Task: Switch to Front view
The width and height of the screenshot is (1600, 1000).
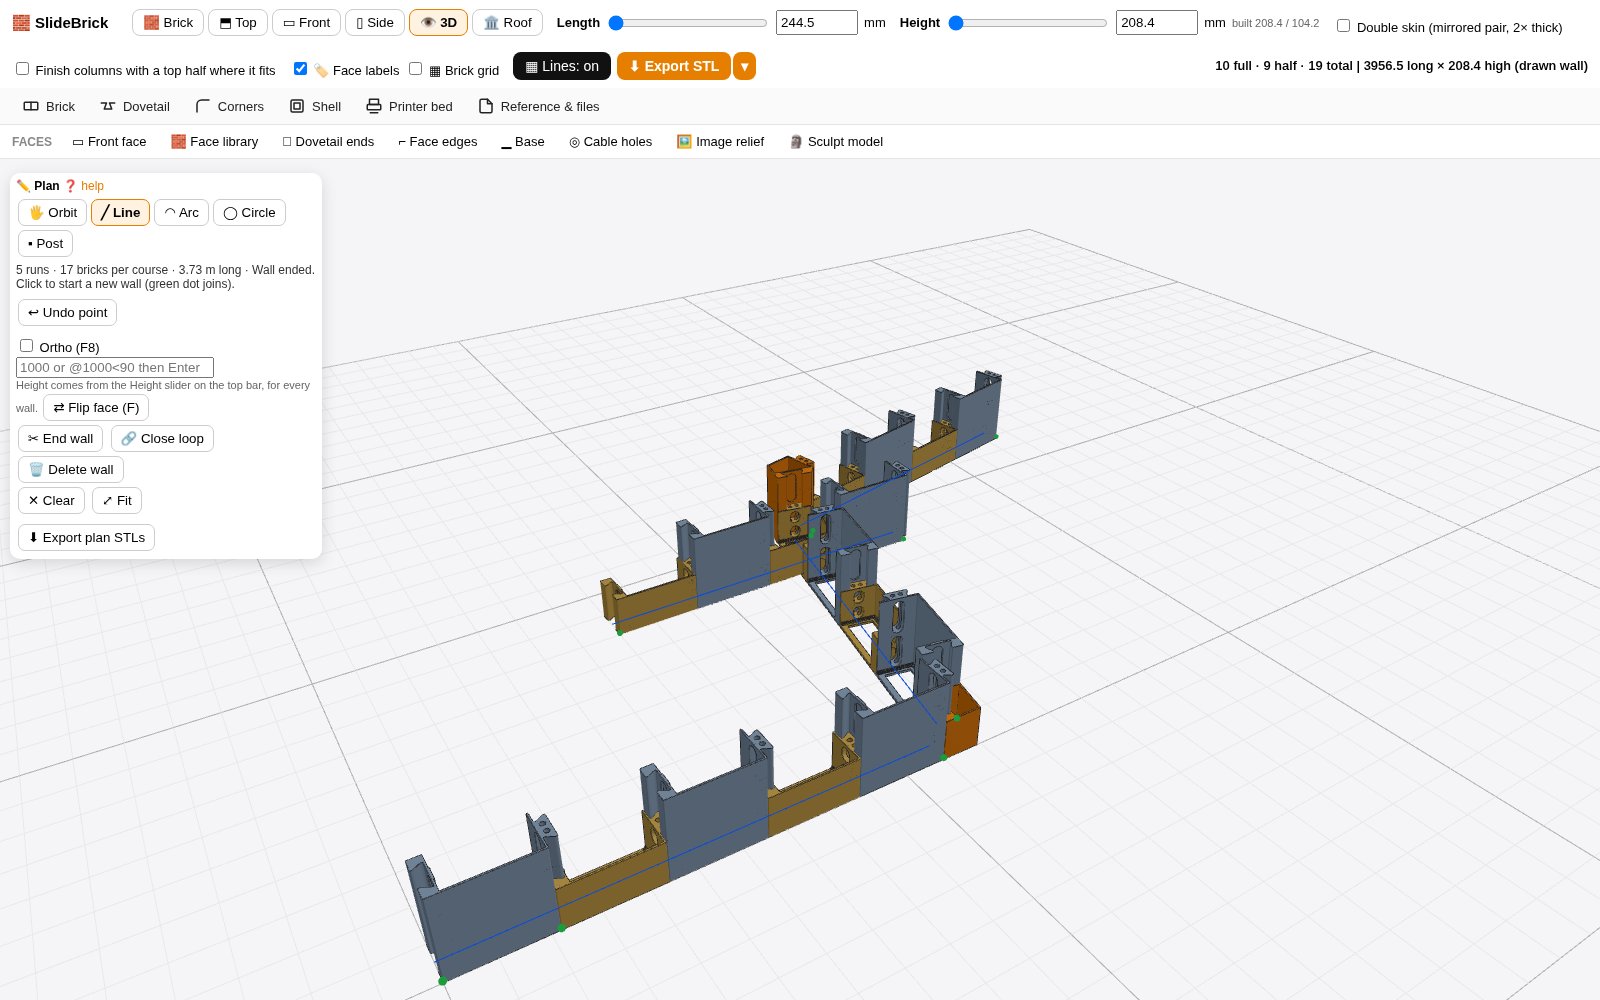Action: tap(306, 22)
